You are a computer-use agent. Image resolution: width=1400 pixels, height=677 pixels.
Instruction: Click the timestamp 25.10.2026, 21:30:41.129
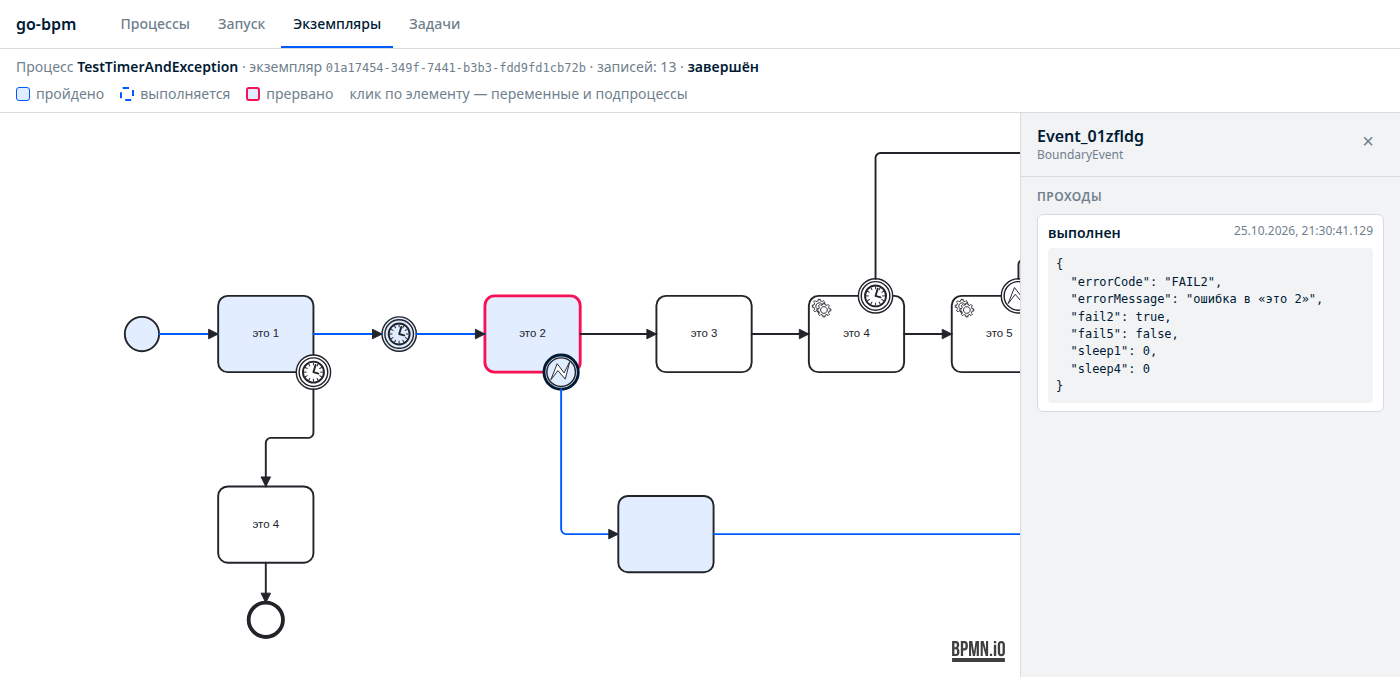click(x=1303, y=231)
